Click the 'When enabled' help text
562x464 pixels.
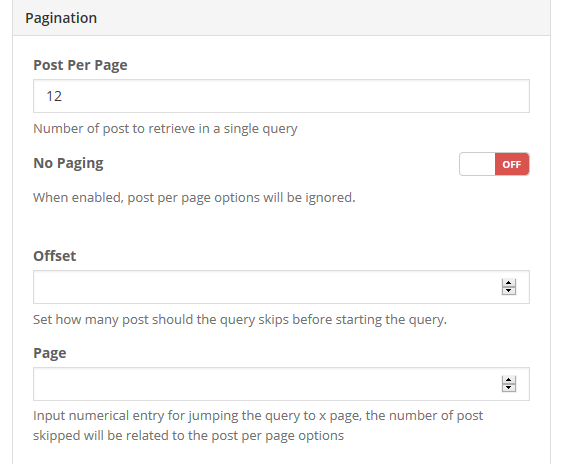194,197
